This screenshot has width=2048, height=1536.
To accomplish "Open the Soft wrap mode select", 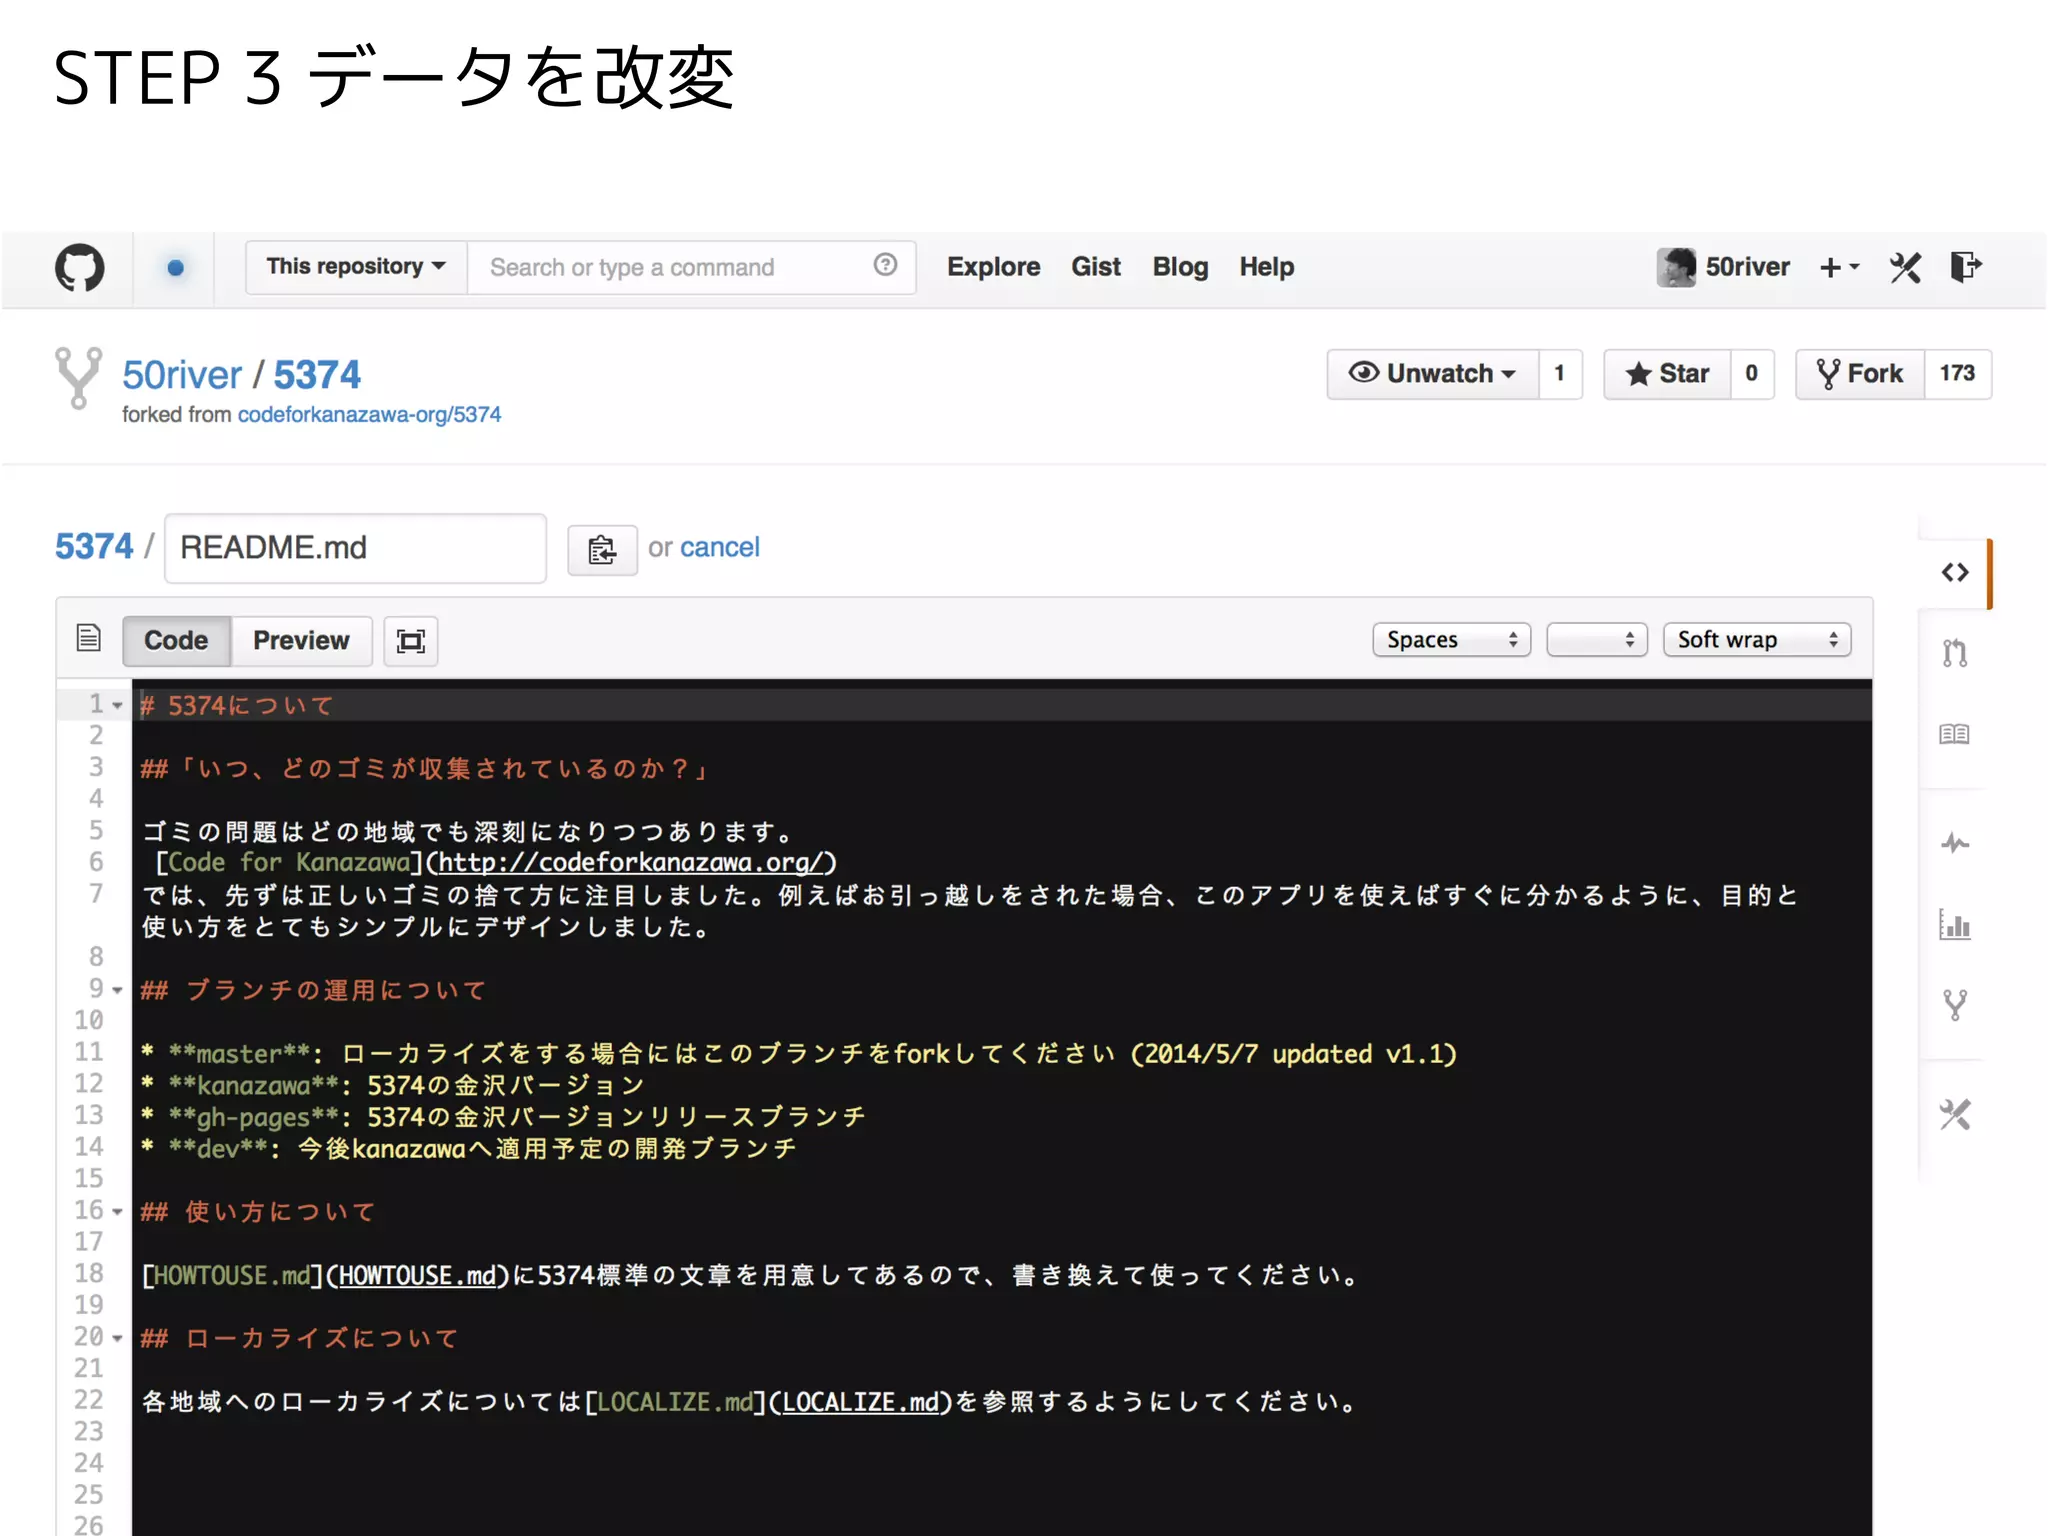I will (1757, 640).
